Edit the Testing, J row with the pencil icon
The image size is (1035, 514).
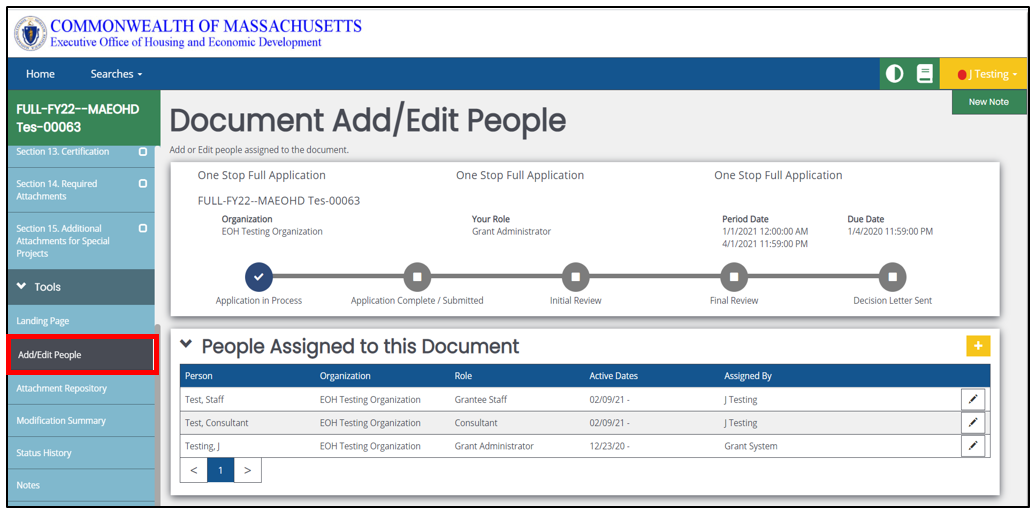coord(972,446)
